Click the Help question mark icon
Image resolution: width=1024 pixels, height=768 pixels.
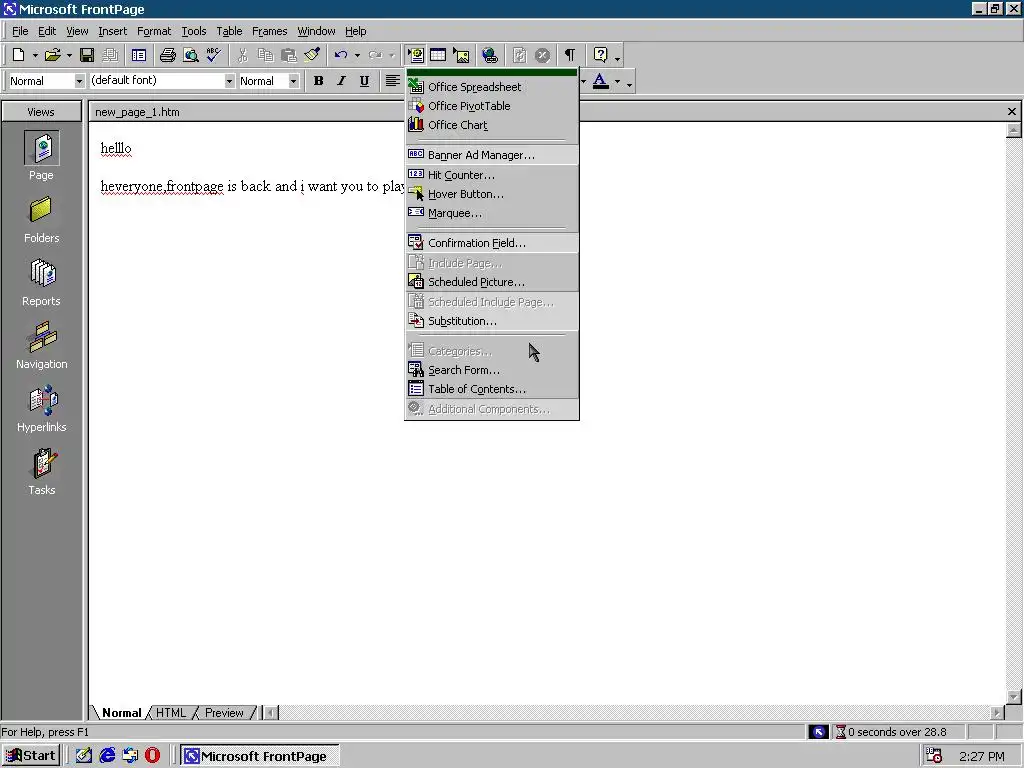pyautogui.click(x=601, y=56)
